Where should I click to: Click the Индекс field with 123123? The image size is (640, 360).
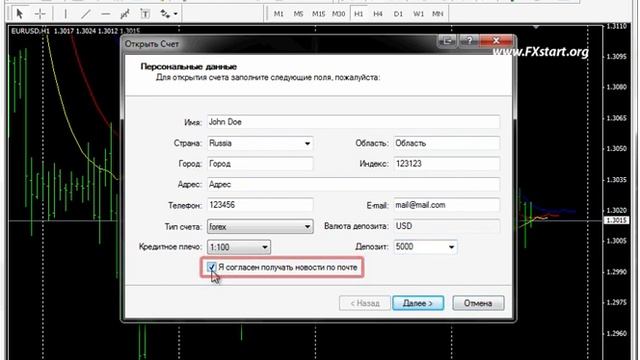point(447,164)
